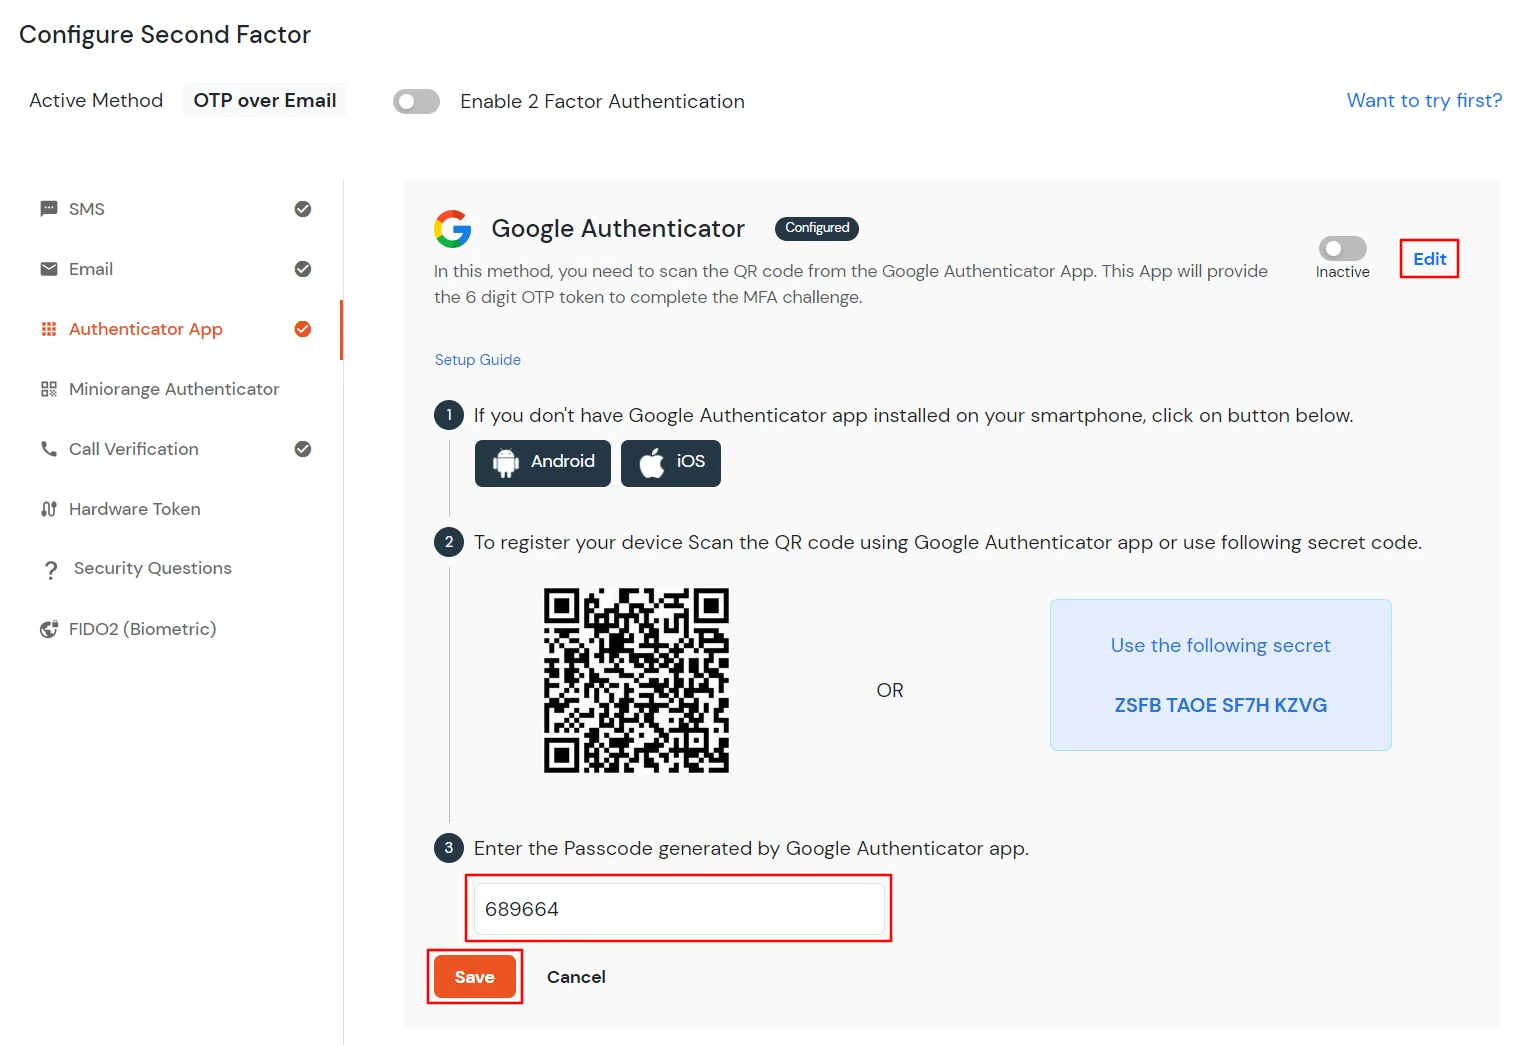This screenshot has width=1533, height=1045.
Task: Toggle the Inactive switch for Google Authenticator
Action: click(1342, 250)
